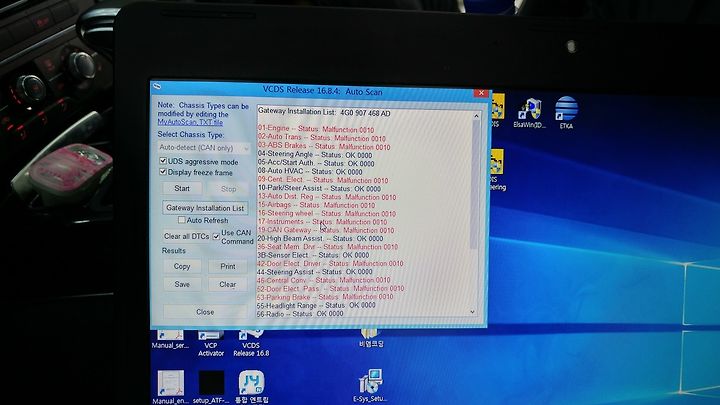
Task: Open the Manual_ser PDF desktop icon
Action: pyautogui.click(x=170, y=340)
